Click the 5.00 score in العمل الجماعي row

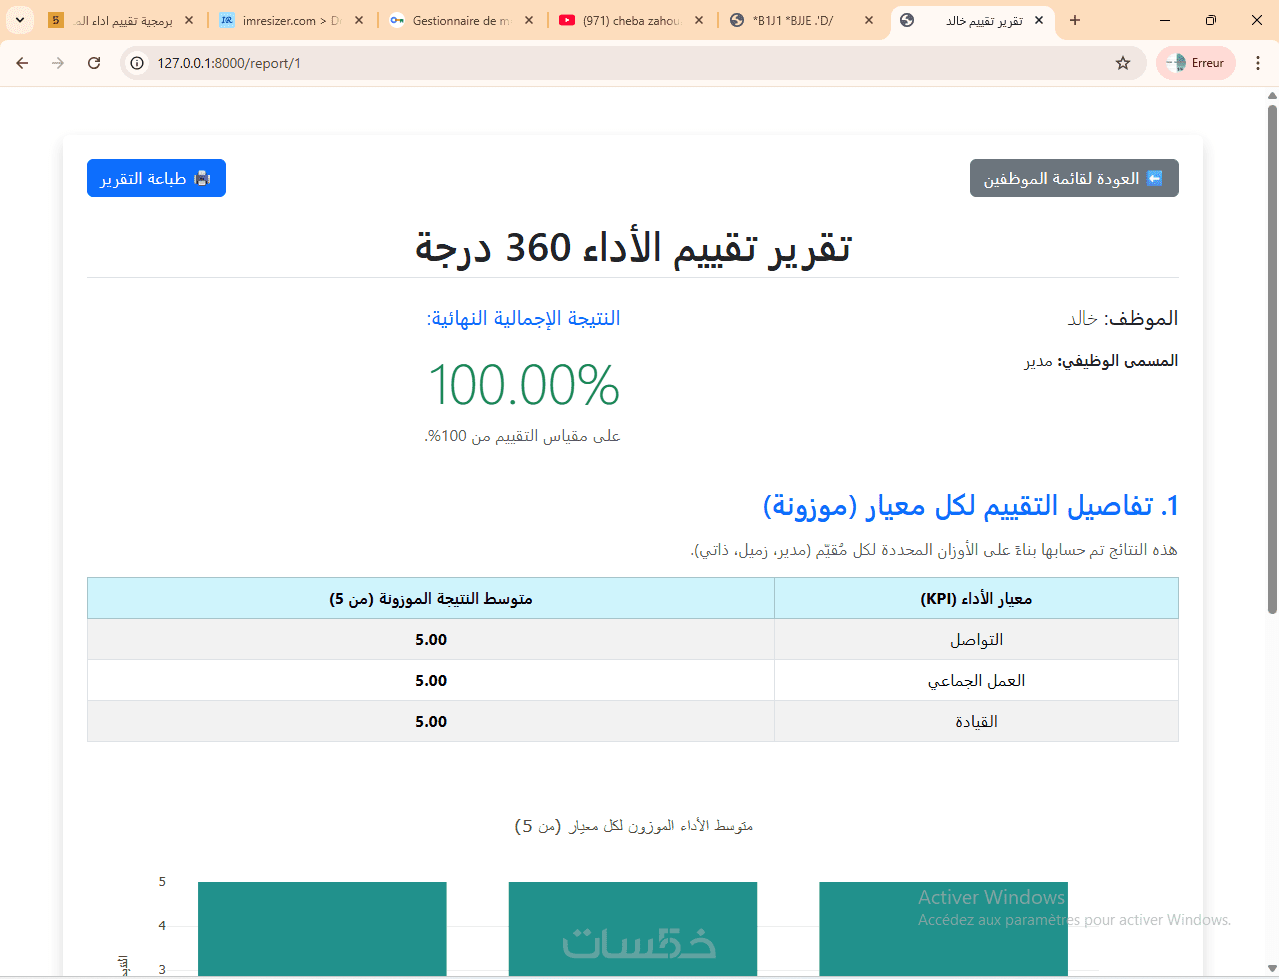pos(431,680)
